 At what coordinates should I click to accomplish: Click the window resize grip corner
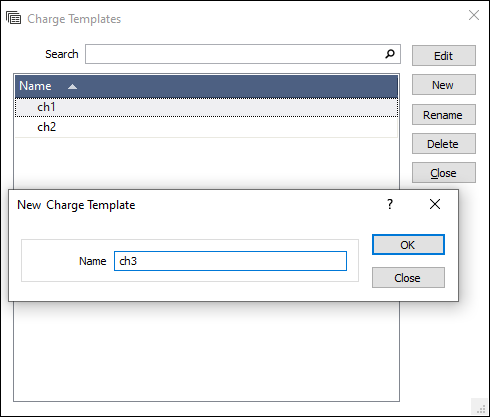[481, 408]
